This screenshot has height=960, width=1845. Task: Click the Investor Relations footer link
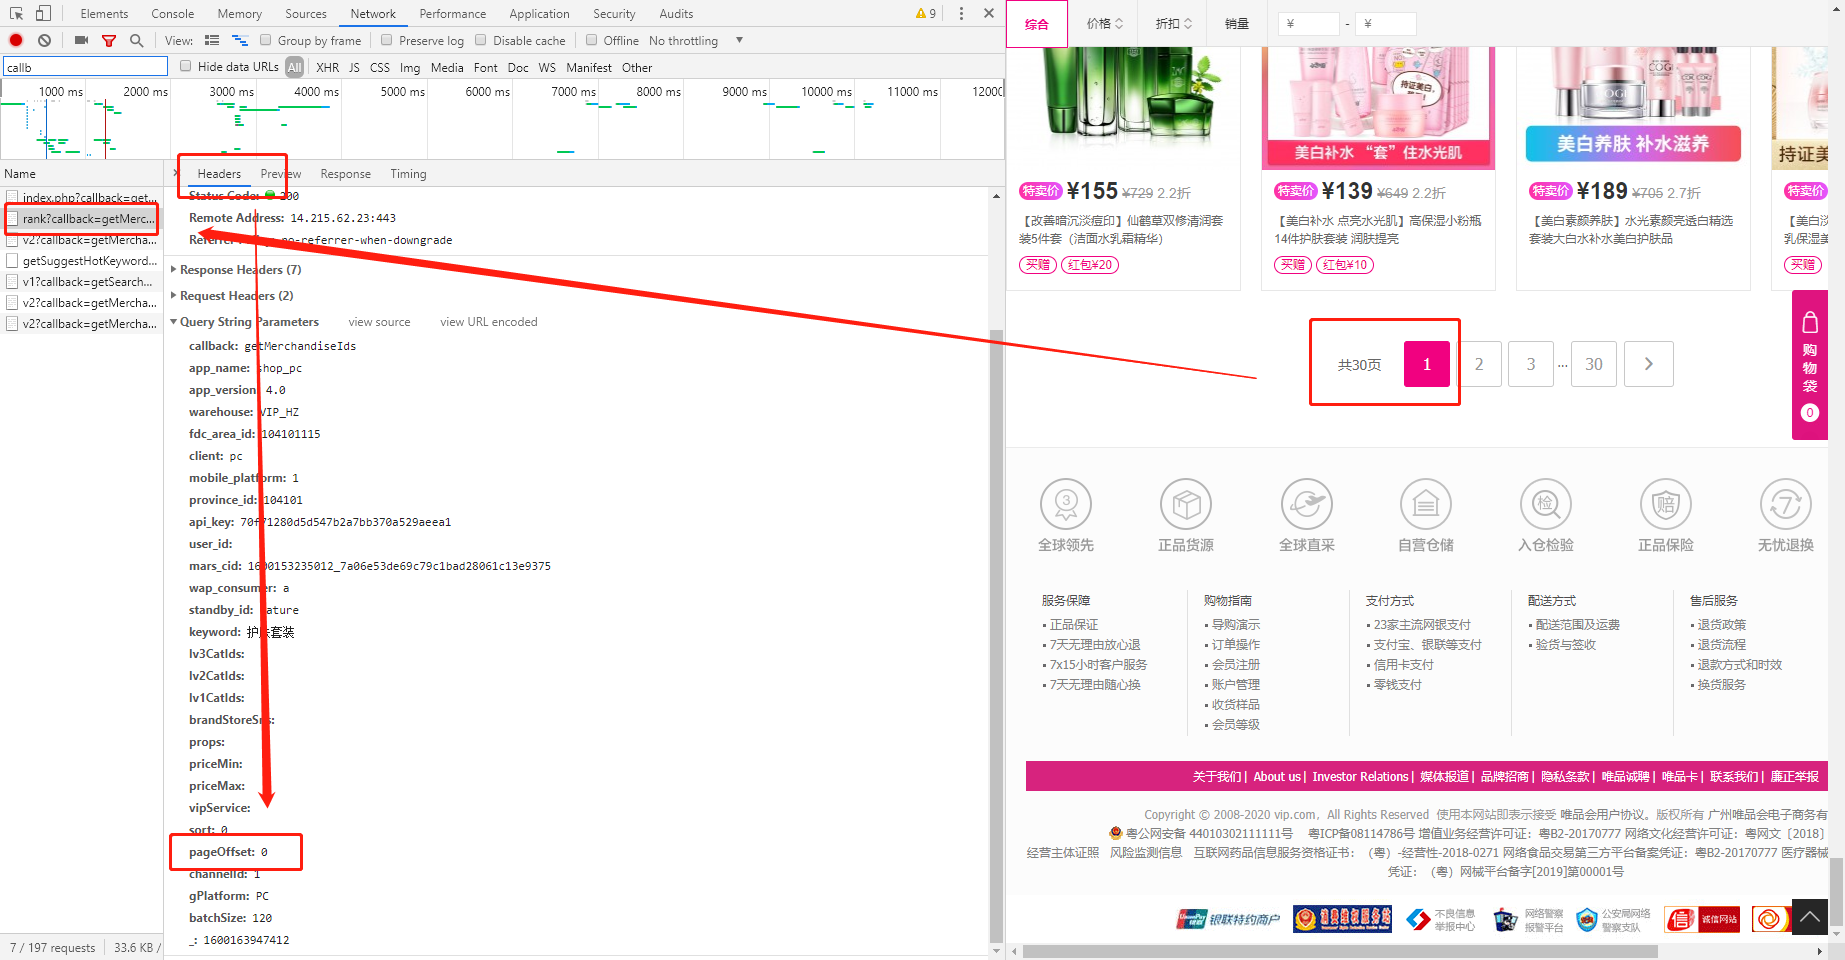click(x=1360, y=776)
